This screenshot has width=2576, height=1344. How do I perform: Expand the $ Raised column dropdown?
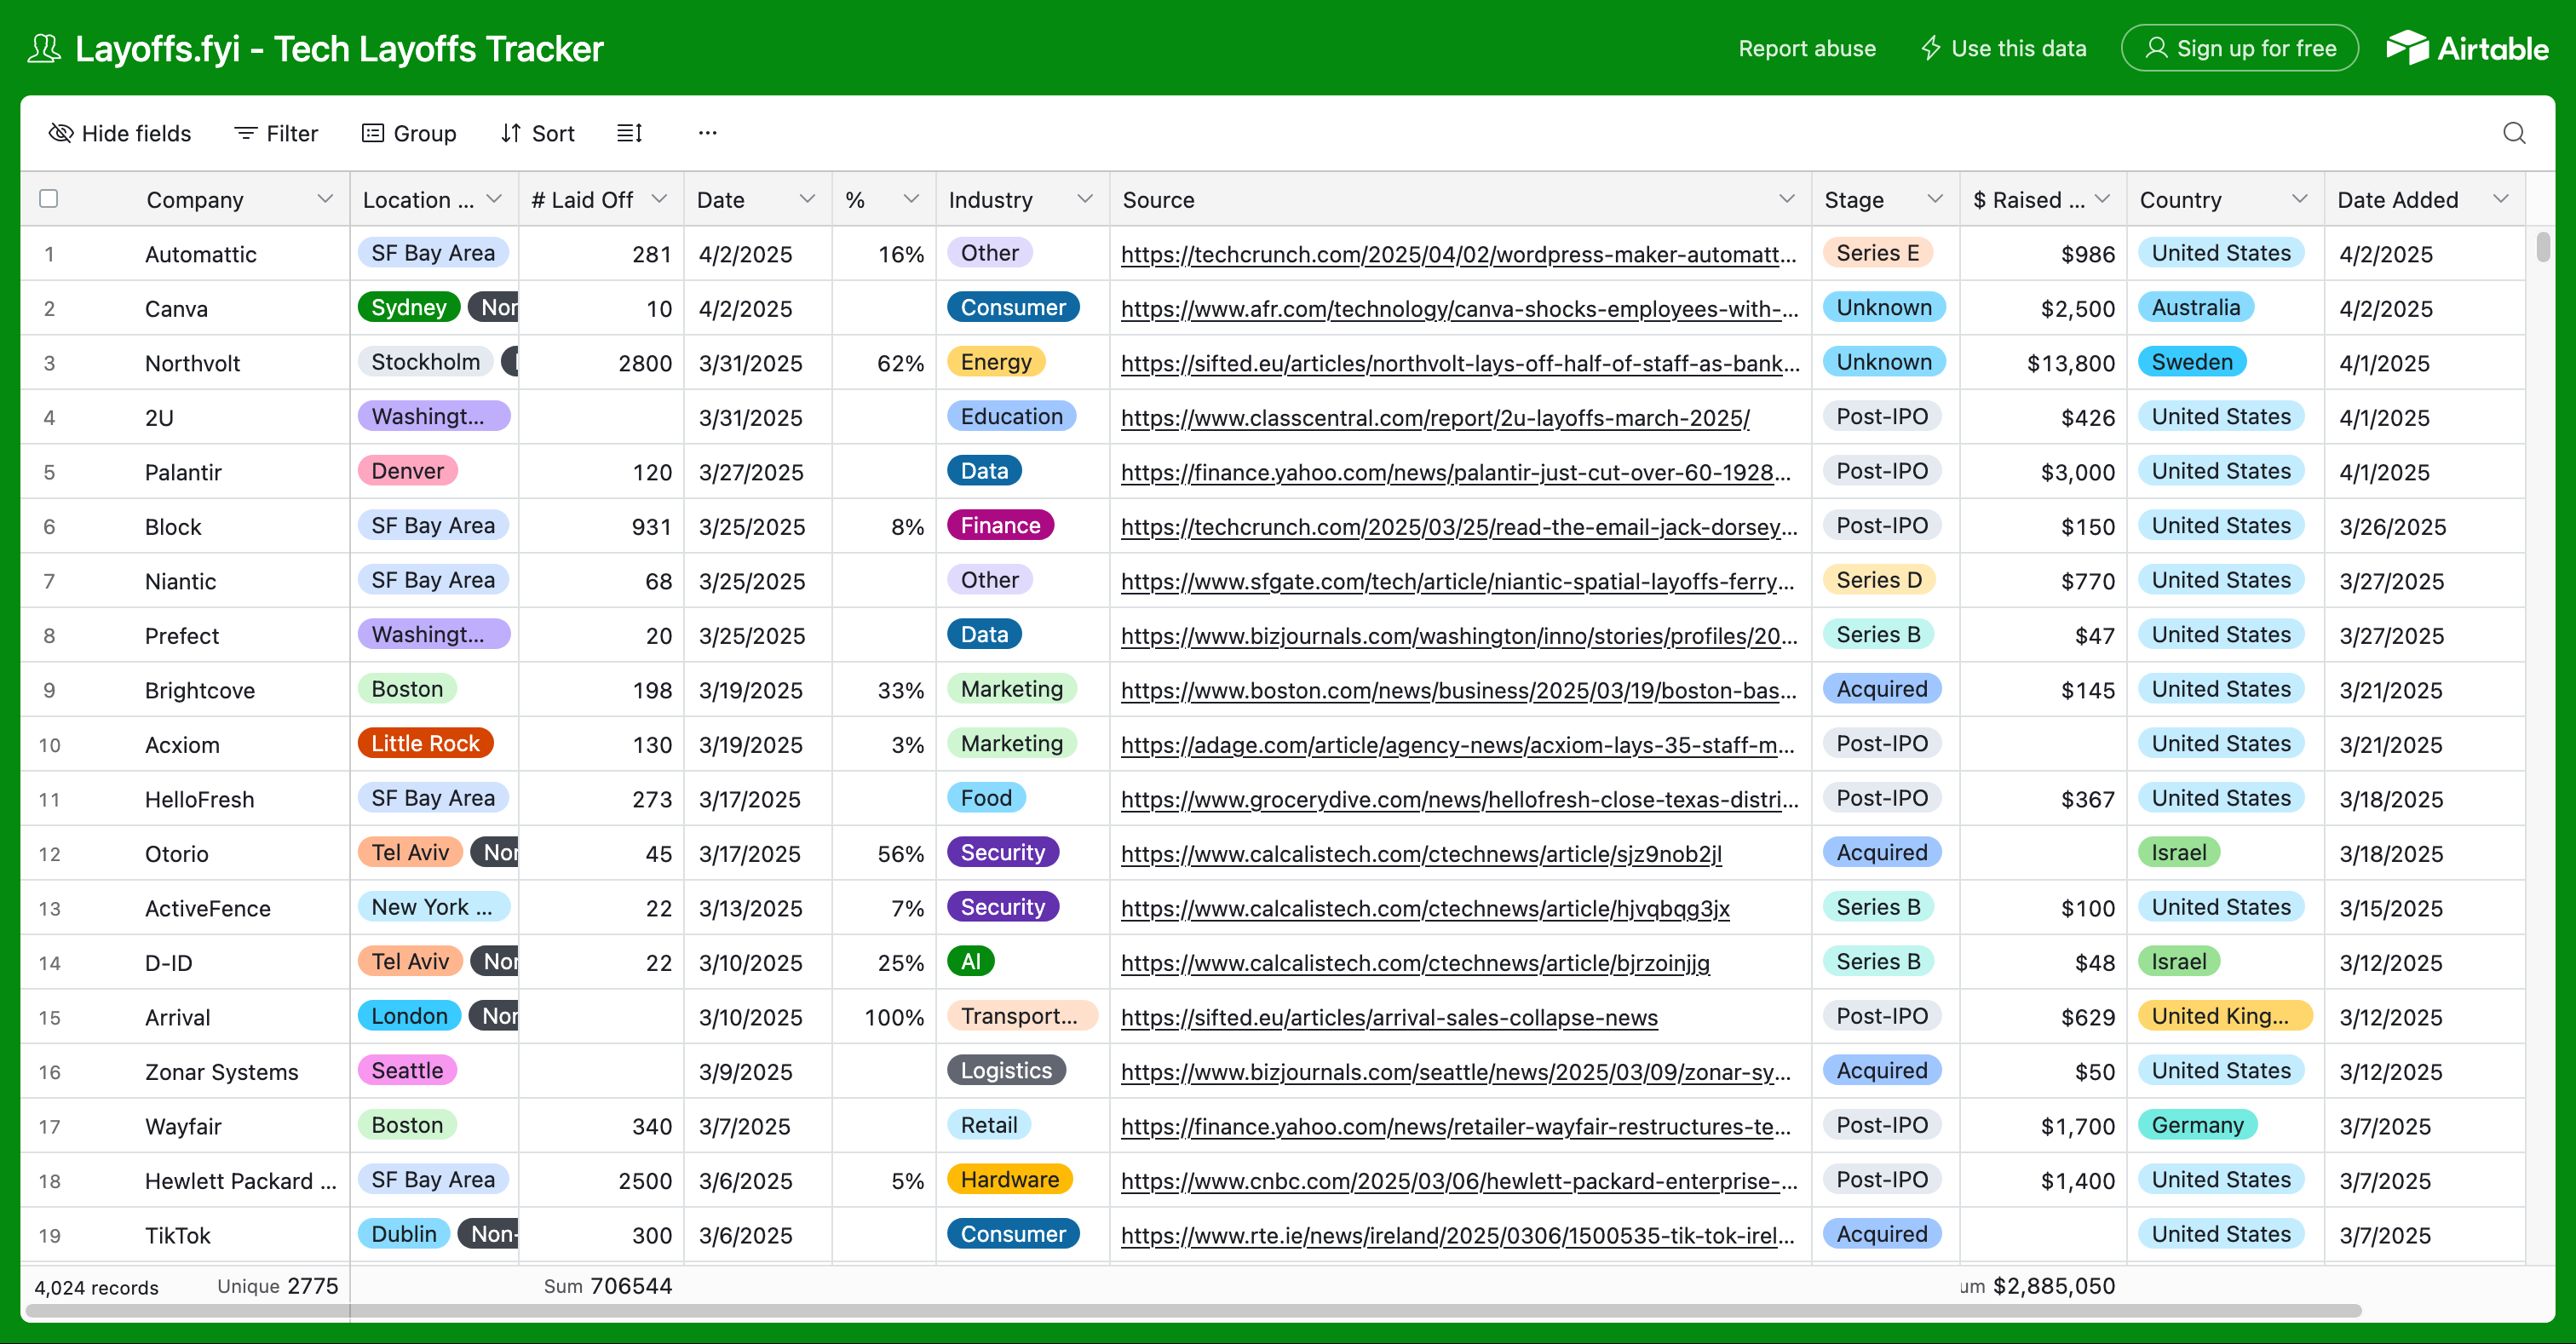(2102, 199)
